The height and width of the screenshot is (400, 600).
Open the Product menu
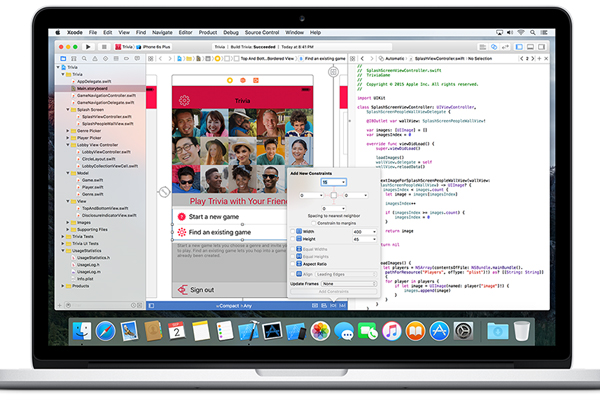point(208,33)
